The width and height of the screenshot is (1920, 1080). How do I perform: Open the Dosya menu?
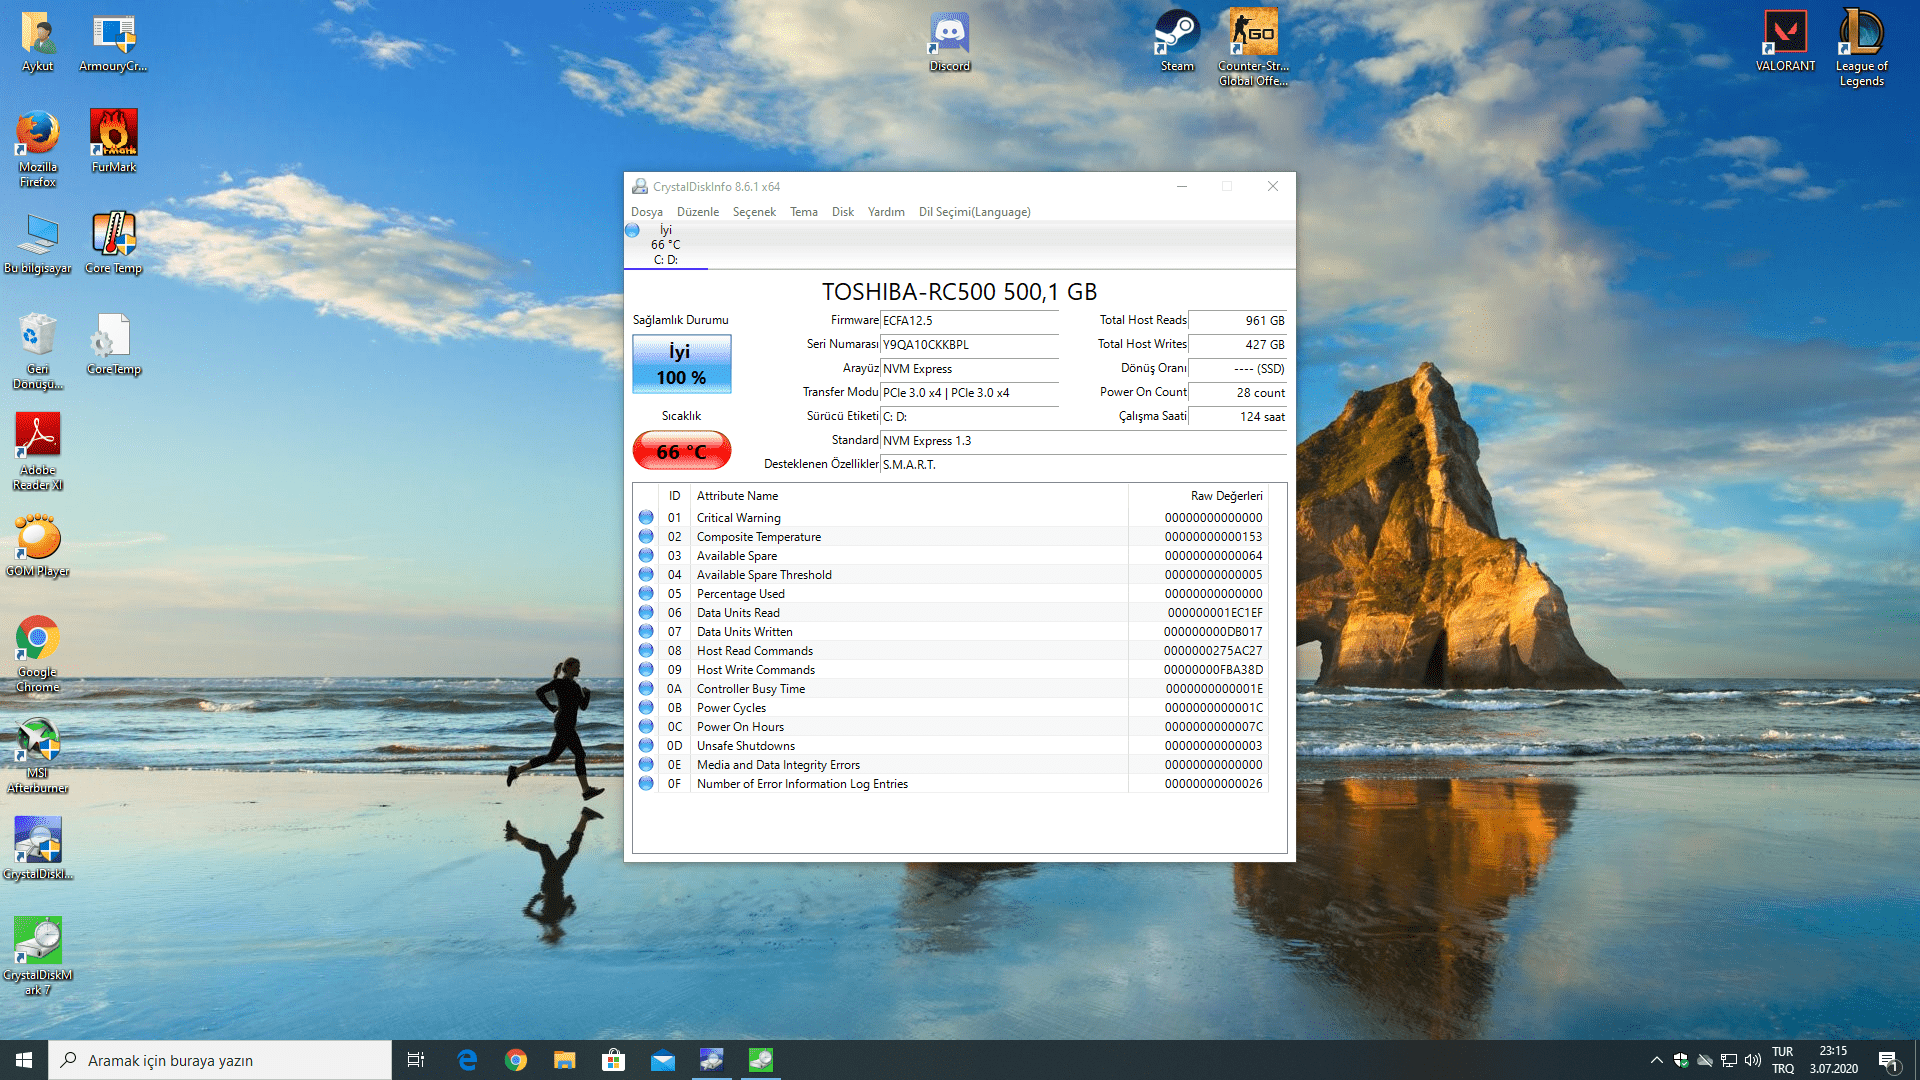point(646,212)
